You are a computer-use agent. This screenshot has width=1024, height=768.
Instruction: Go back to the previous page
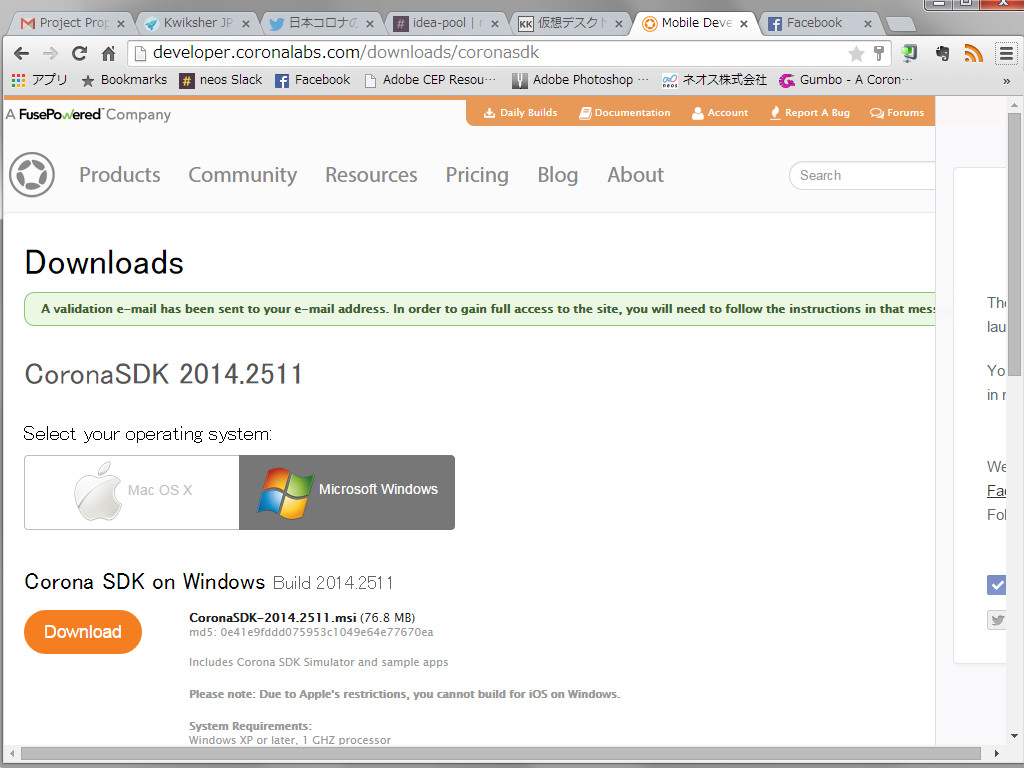[x=22, y=54]
